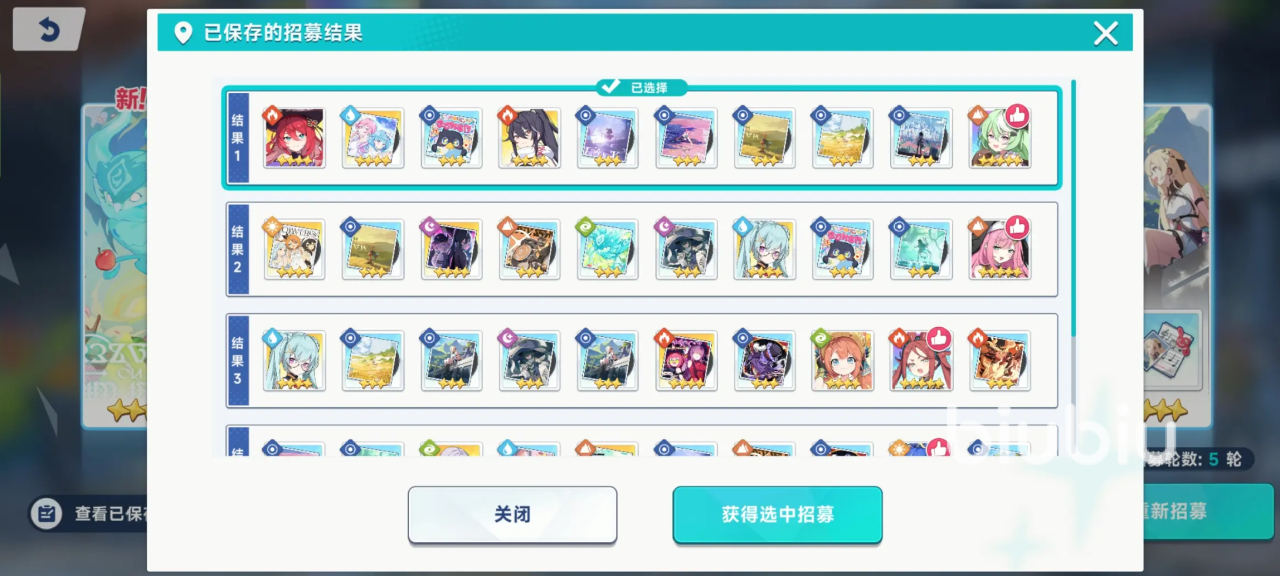
Task: Click the results list vertical scrollbar
Action: coord(1073,208)
